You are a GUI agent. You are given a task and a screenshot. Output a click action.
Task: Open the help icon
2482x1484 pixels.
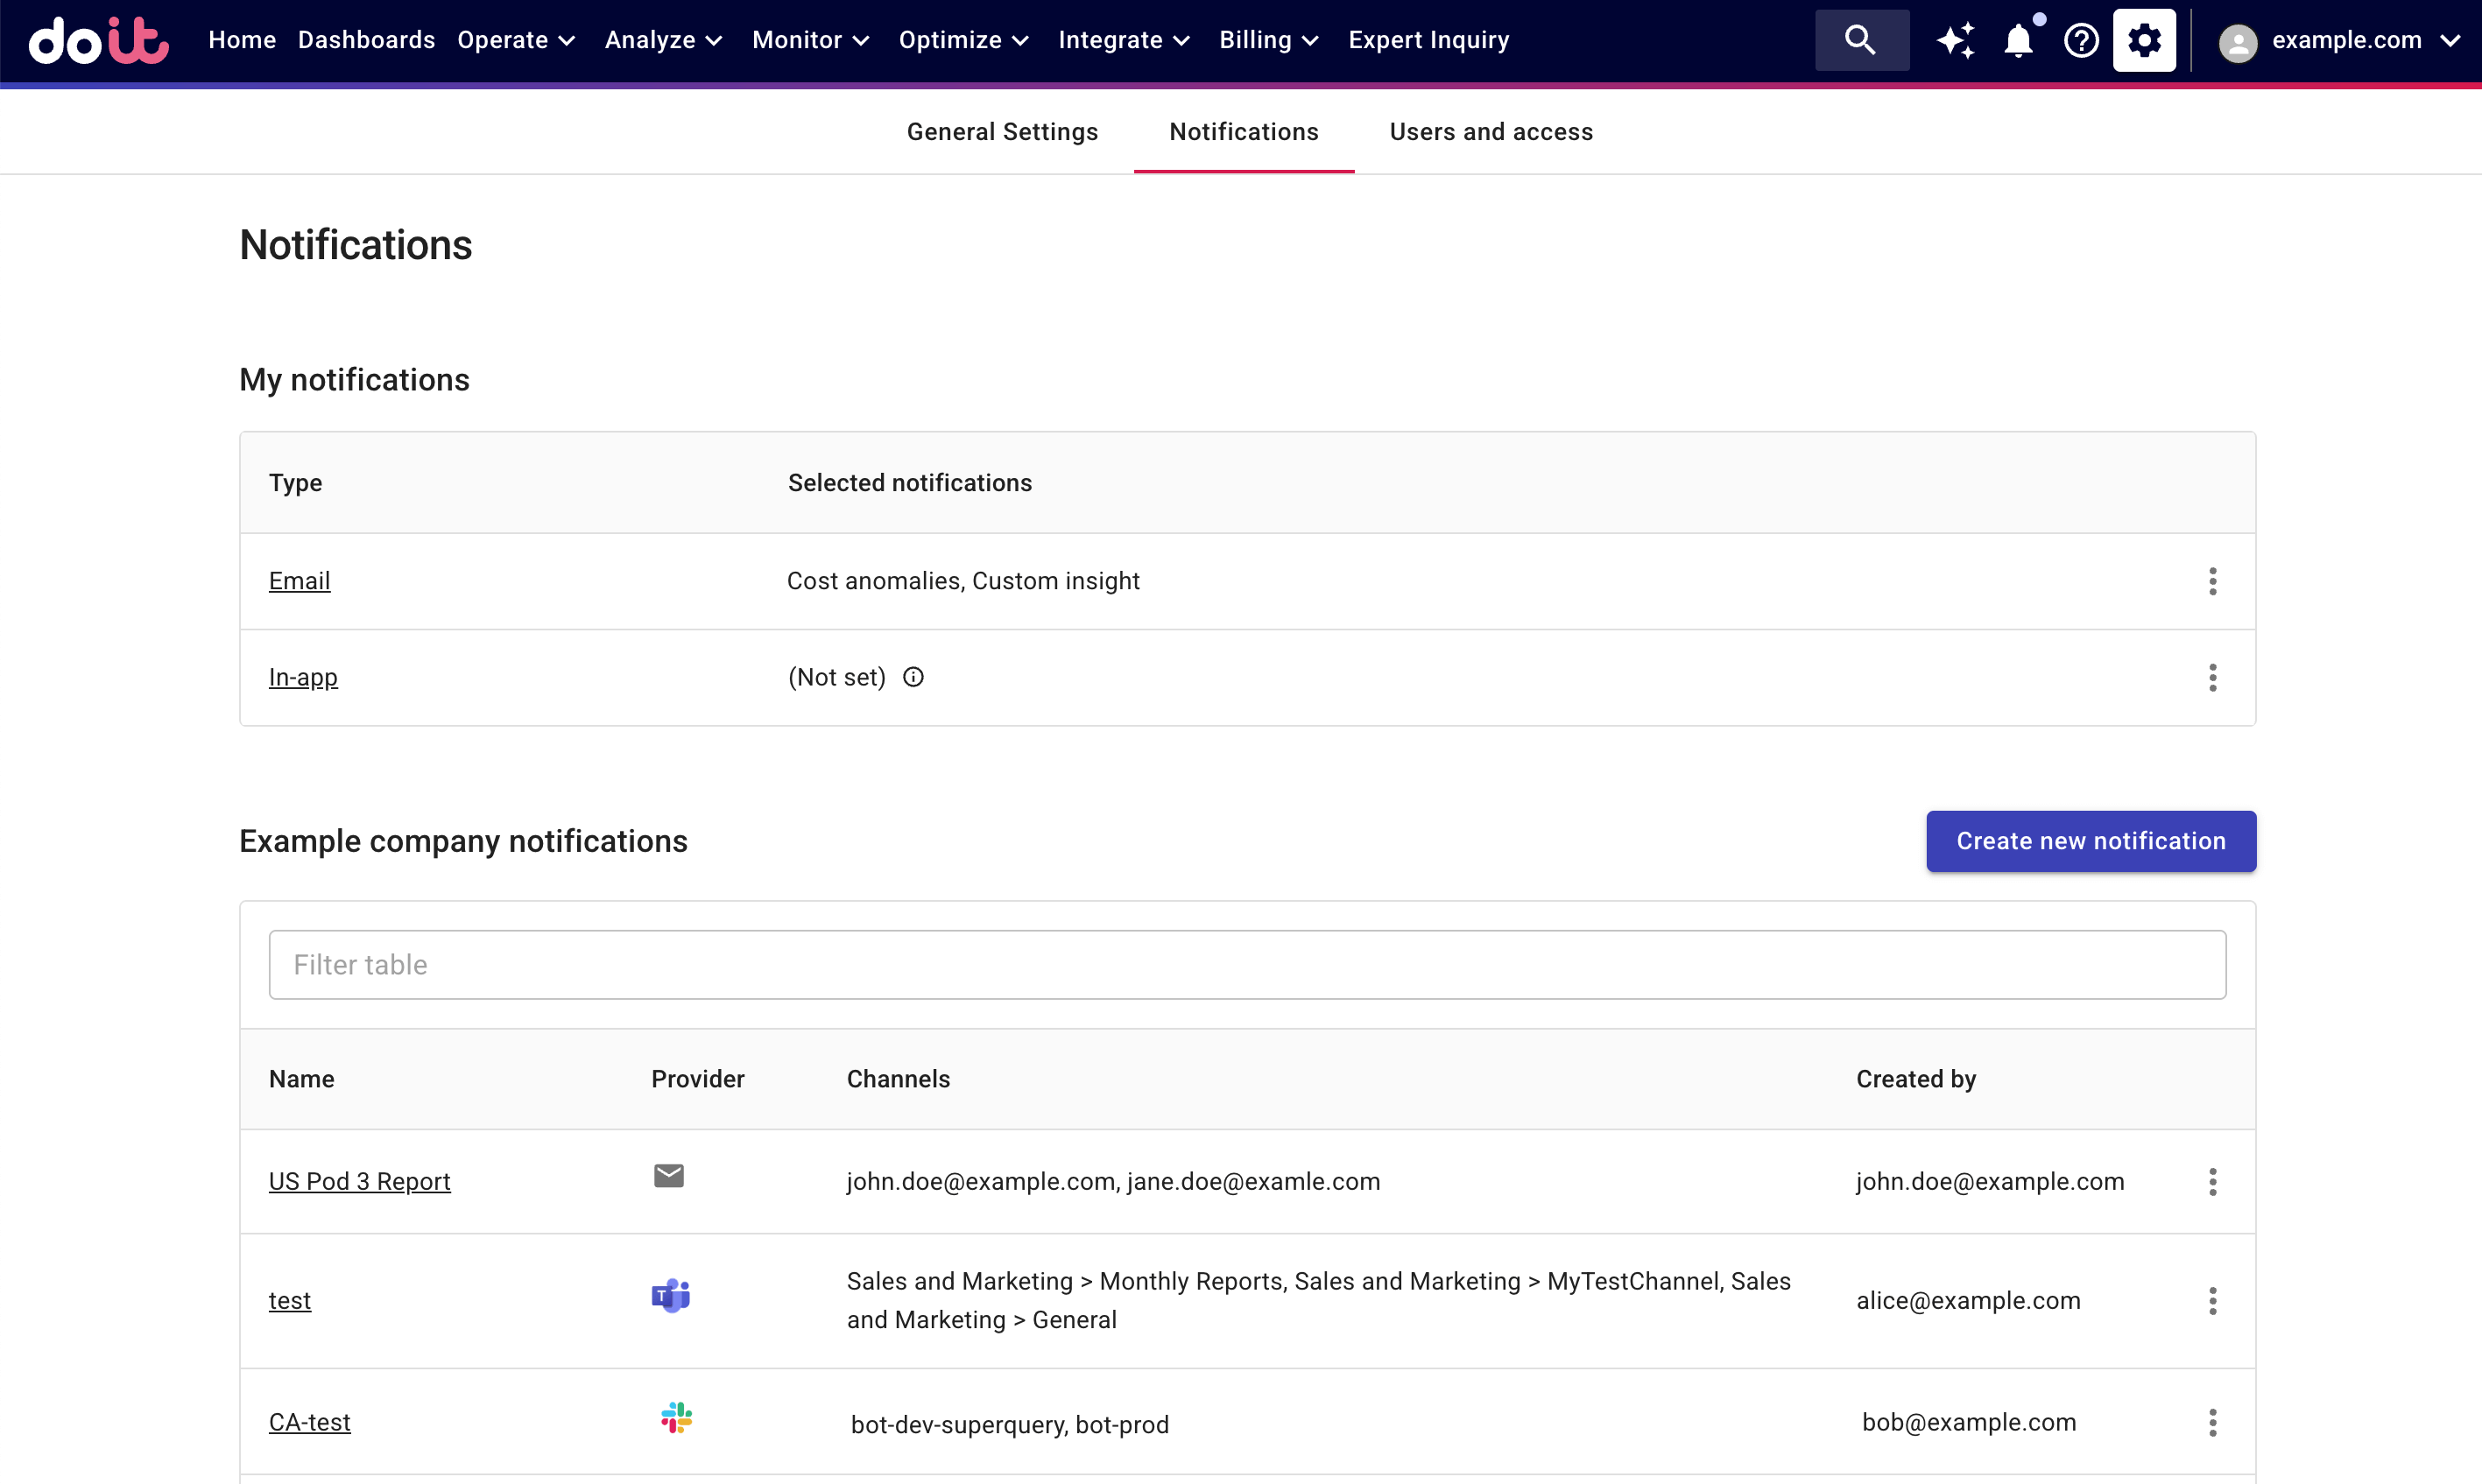(x=2081, y=40)
